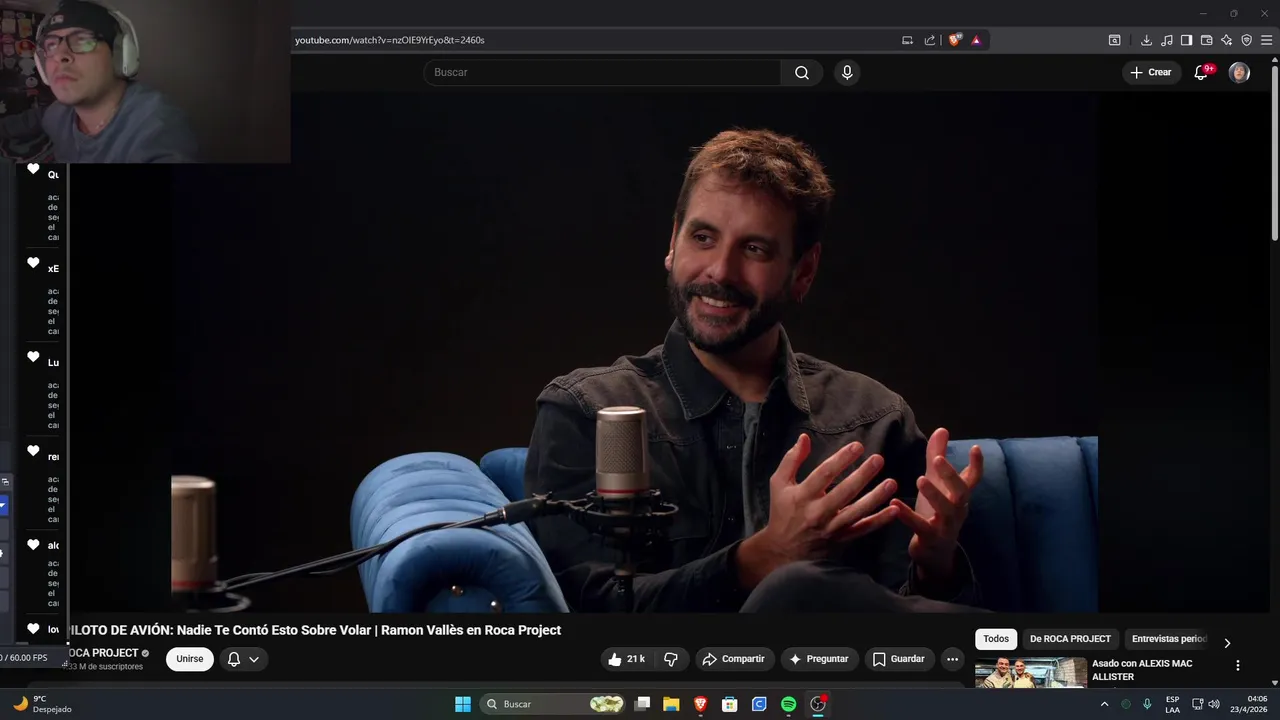The width and height of the screenshot is (1280, 720).
Task: Open Brave browser from taskbar
Action: 700,704
